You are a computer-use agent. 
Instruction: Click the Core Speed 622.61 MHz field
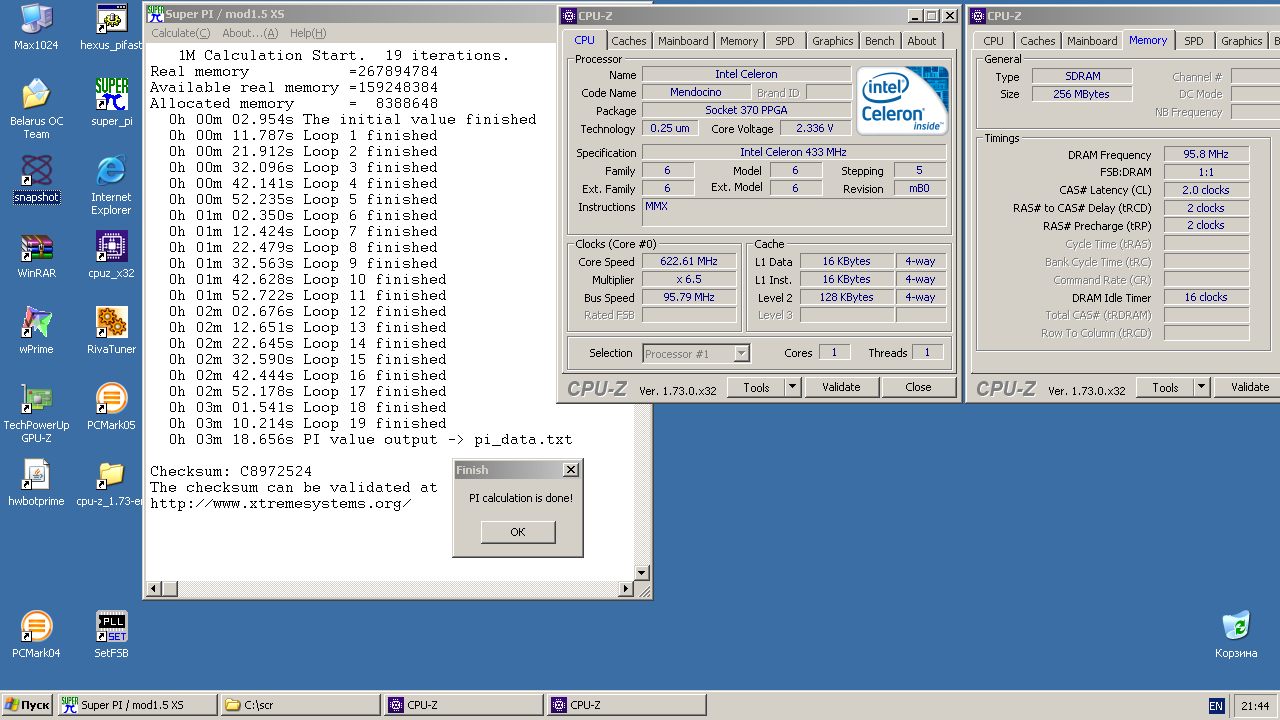pos(689,262)
